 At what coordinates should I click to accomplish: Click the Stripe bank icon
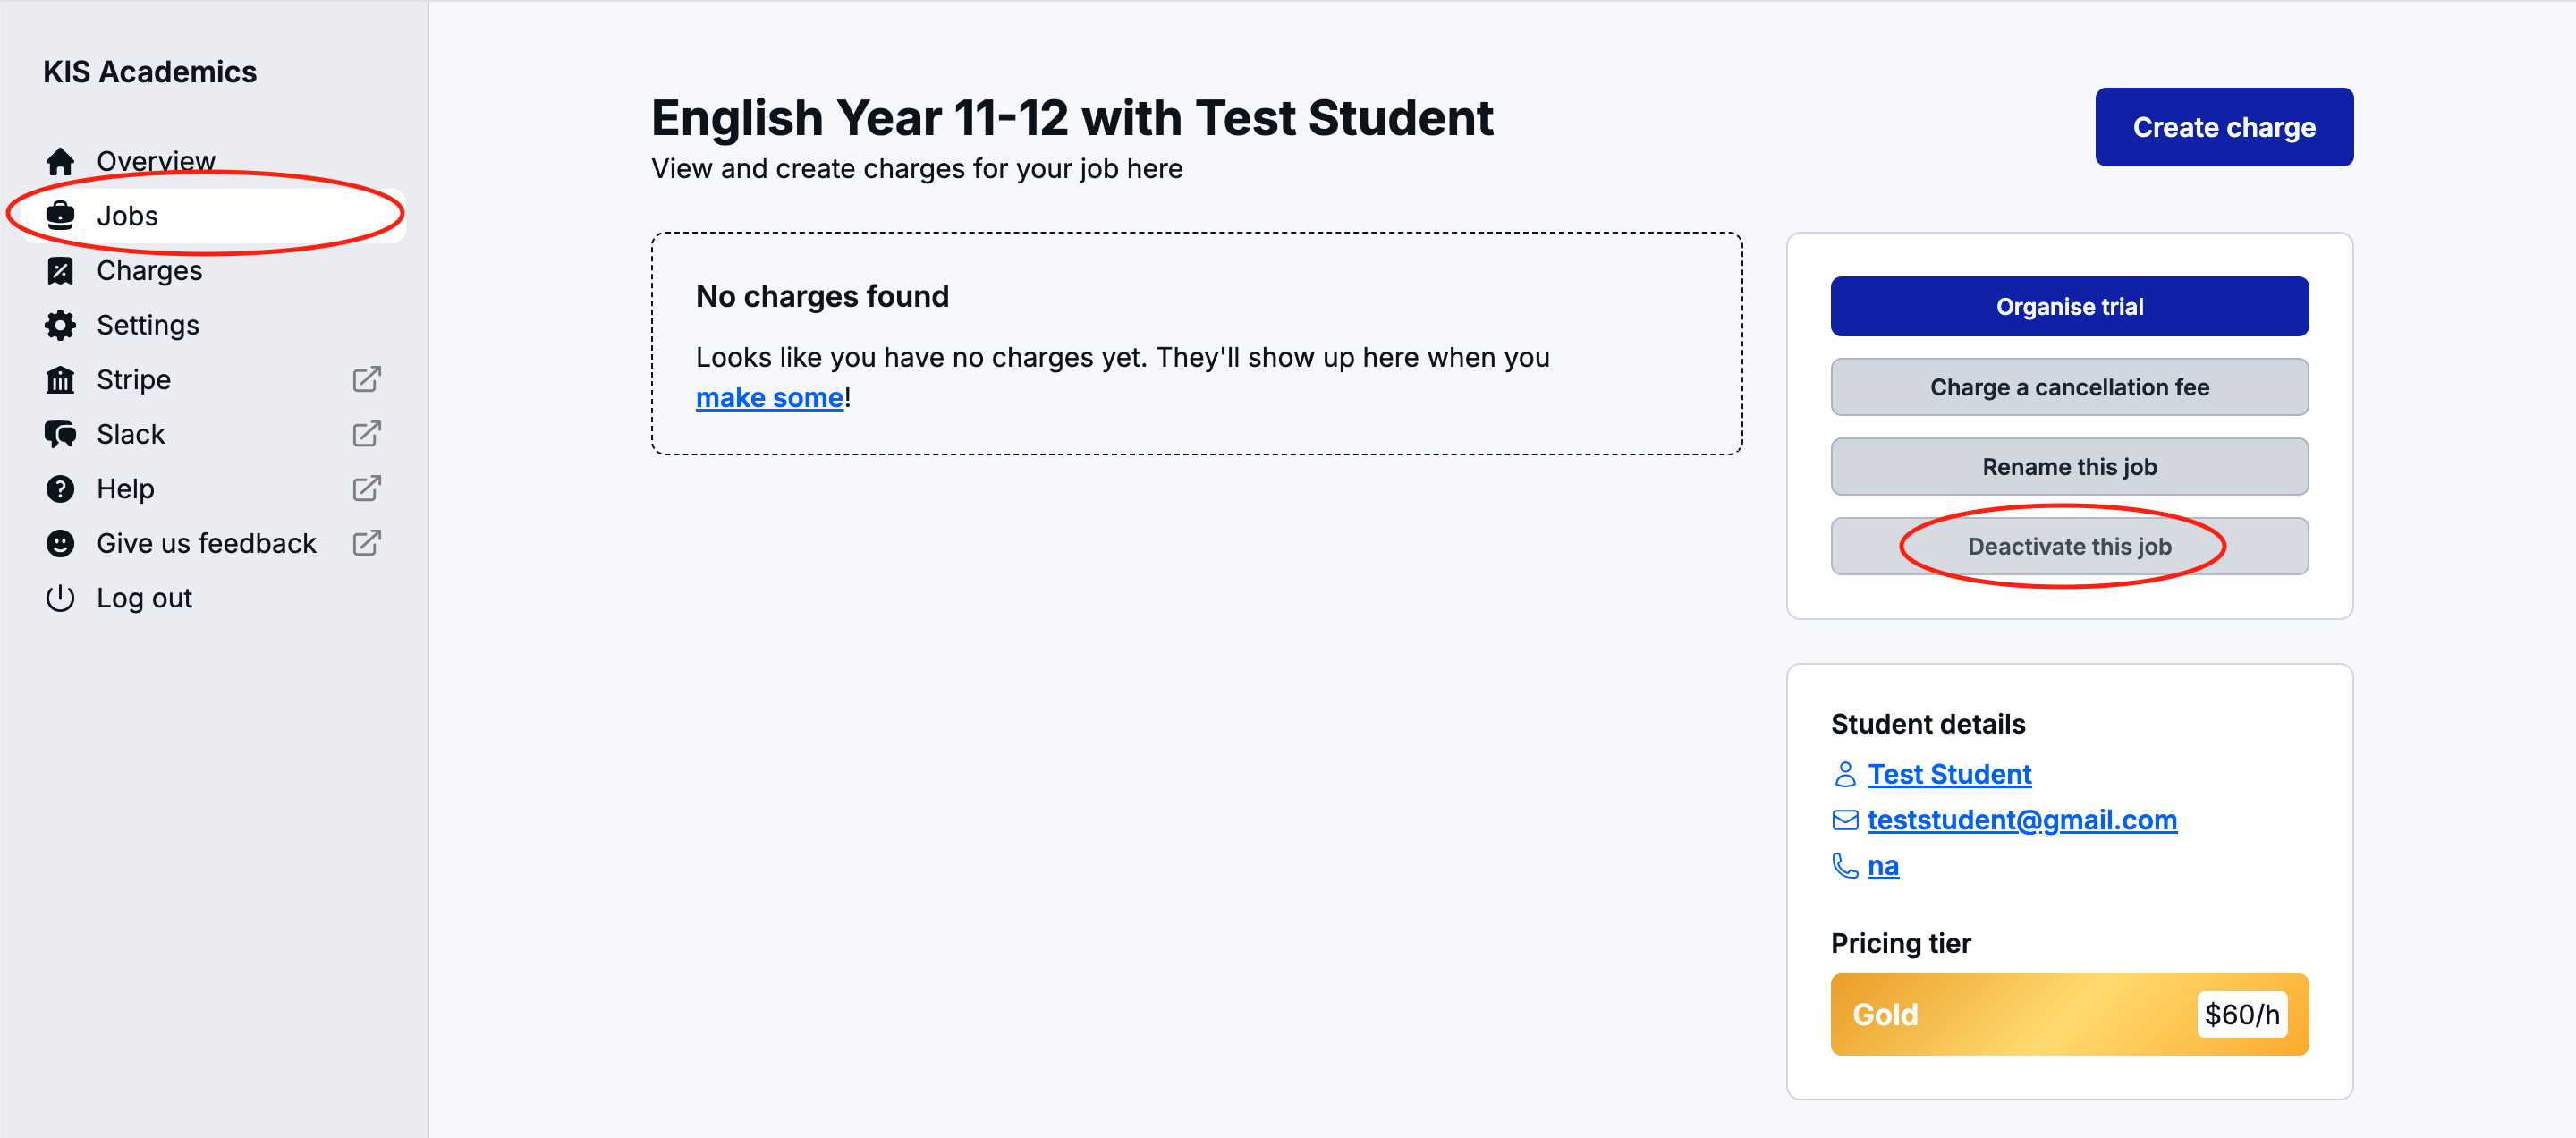point(60,380)
